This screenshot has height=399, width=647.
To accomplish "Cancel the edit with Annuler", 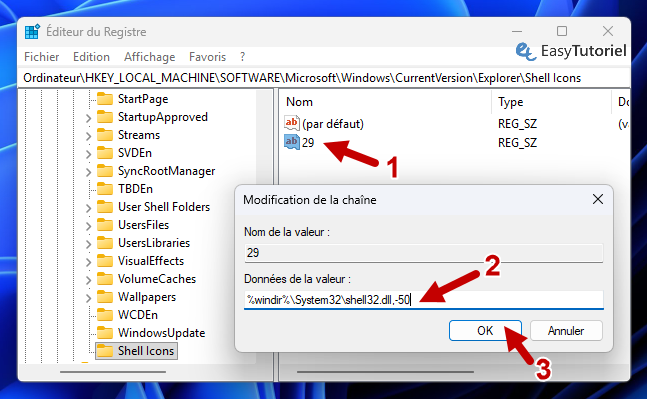I will pos(566,331).
